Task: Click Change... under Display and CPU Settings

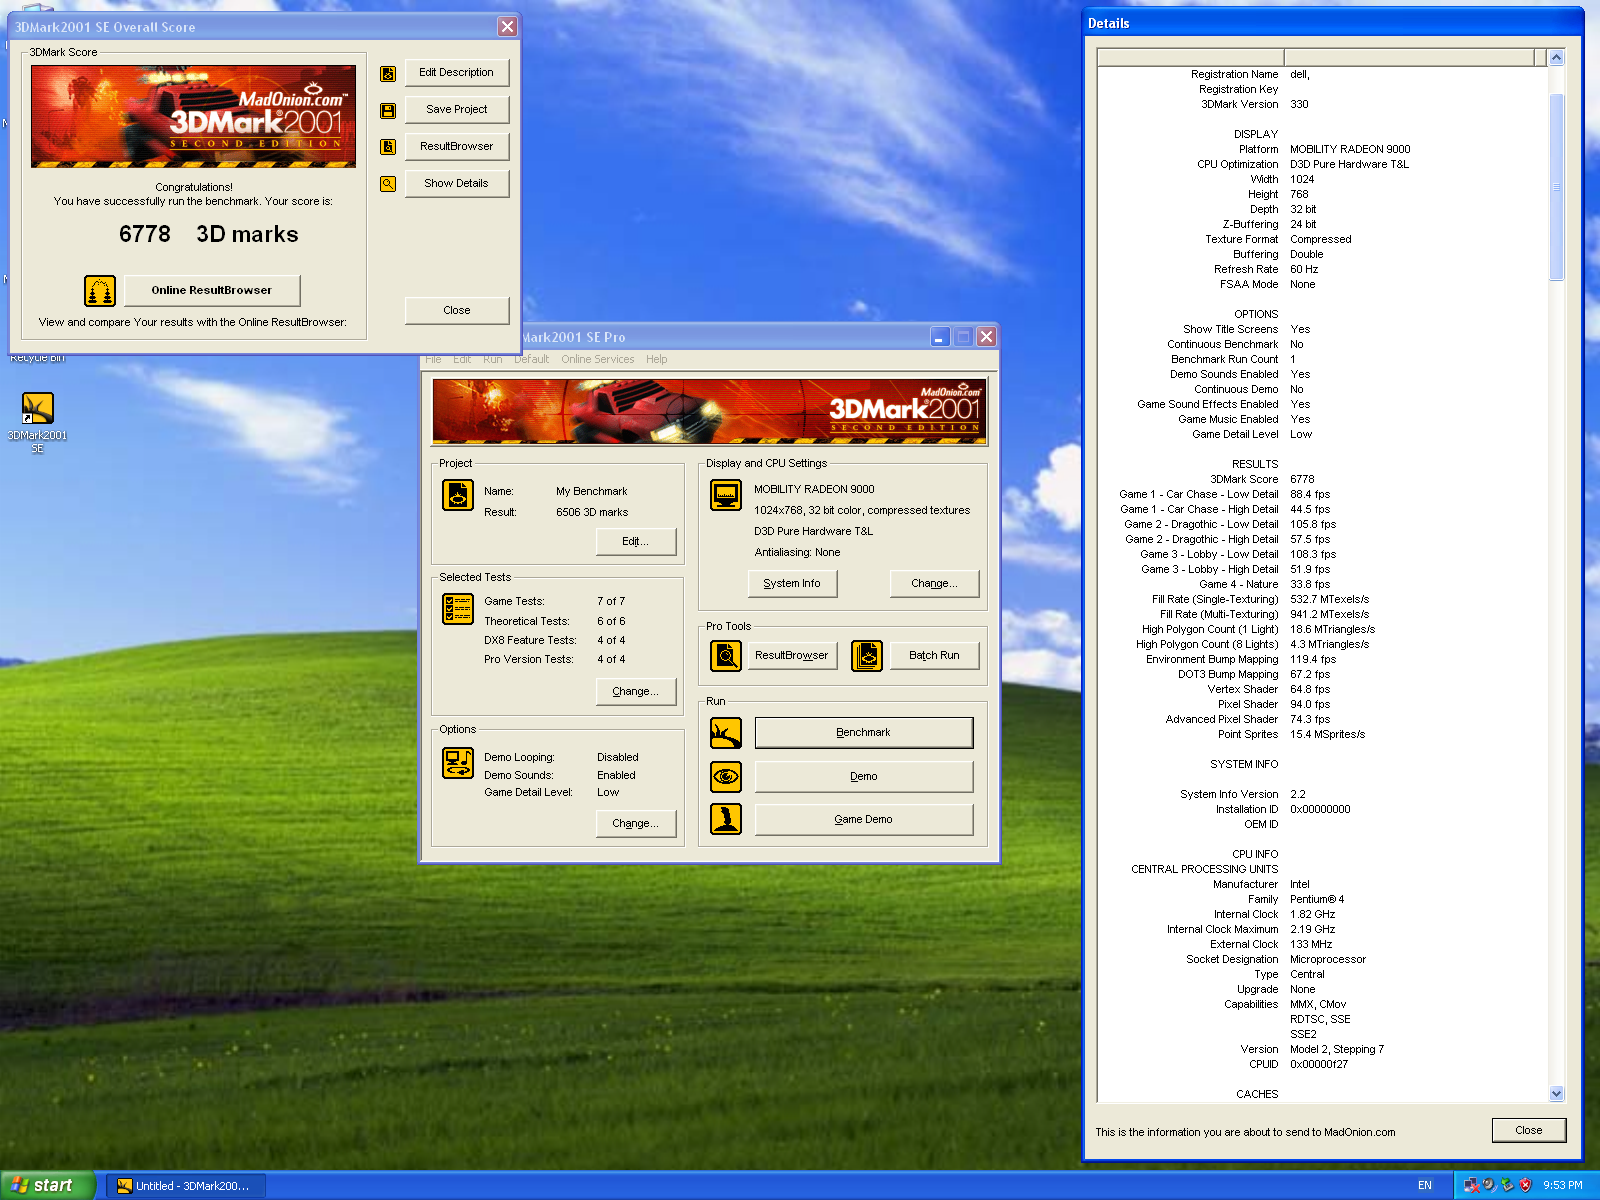Action: [x=935, y=584]
